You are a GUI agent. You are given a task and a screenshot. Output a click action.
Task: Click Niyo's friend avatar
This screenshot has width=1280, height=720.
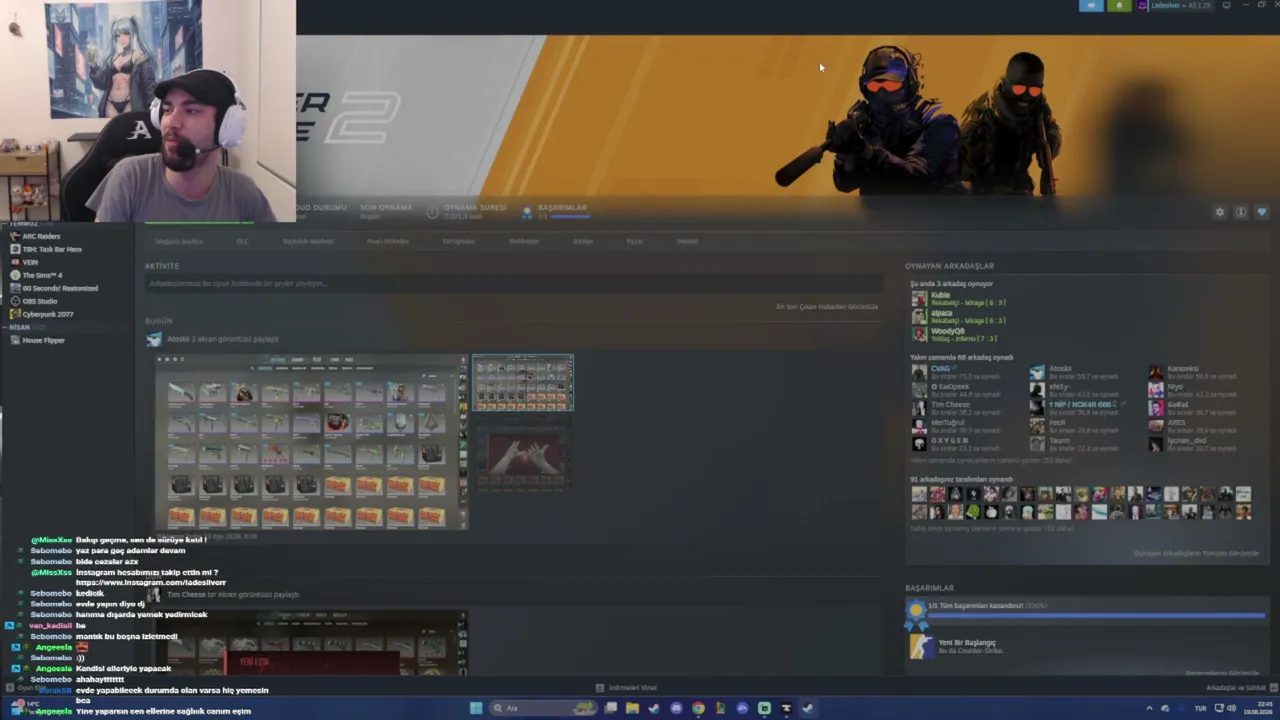click(x=1155, y=390)
